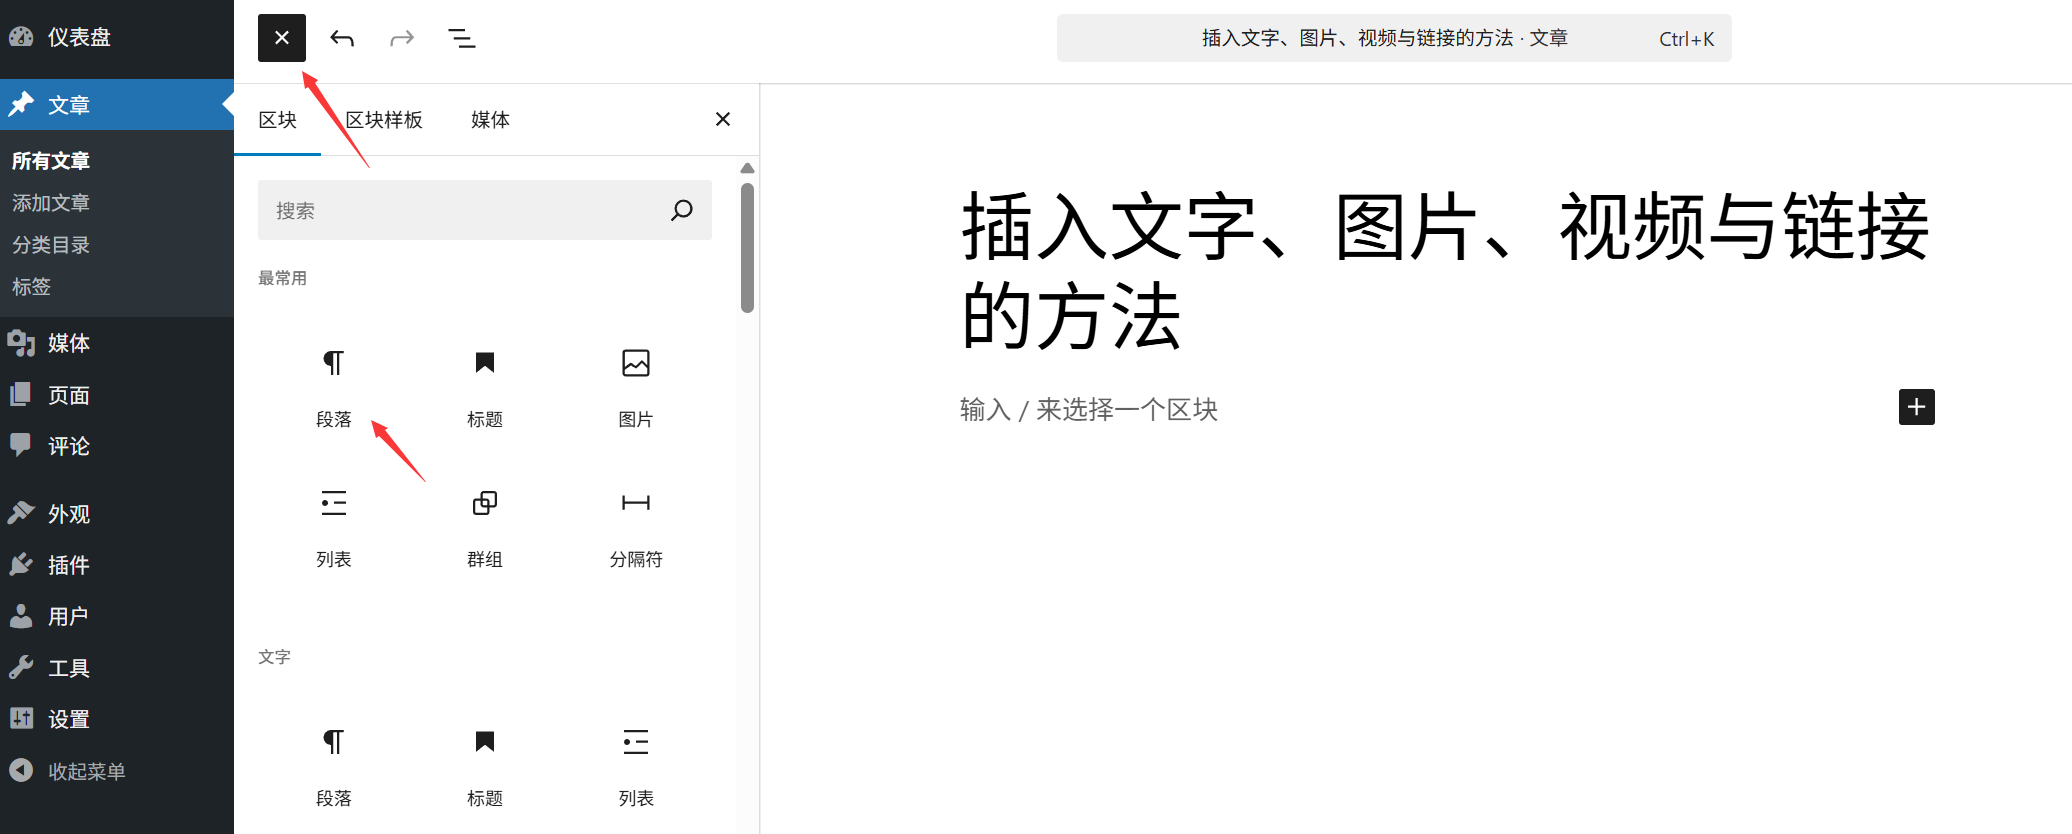Viewport: 2072px width, 834px height.
Task: Insert the Heading block under most used
Action: pyautogui.click(x=485, y=389)
